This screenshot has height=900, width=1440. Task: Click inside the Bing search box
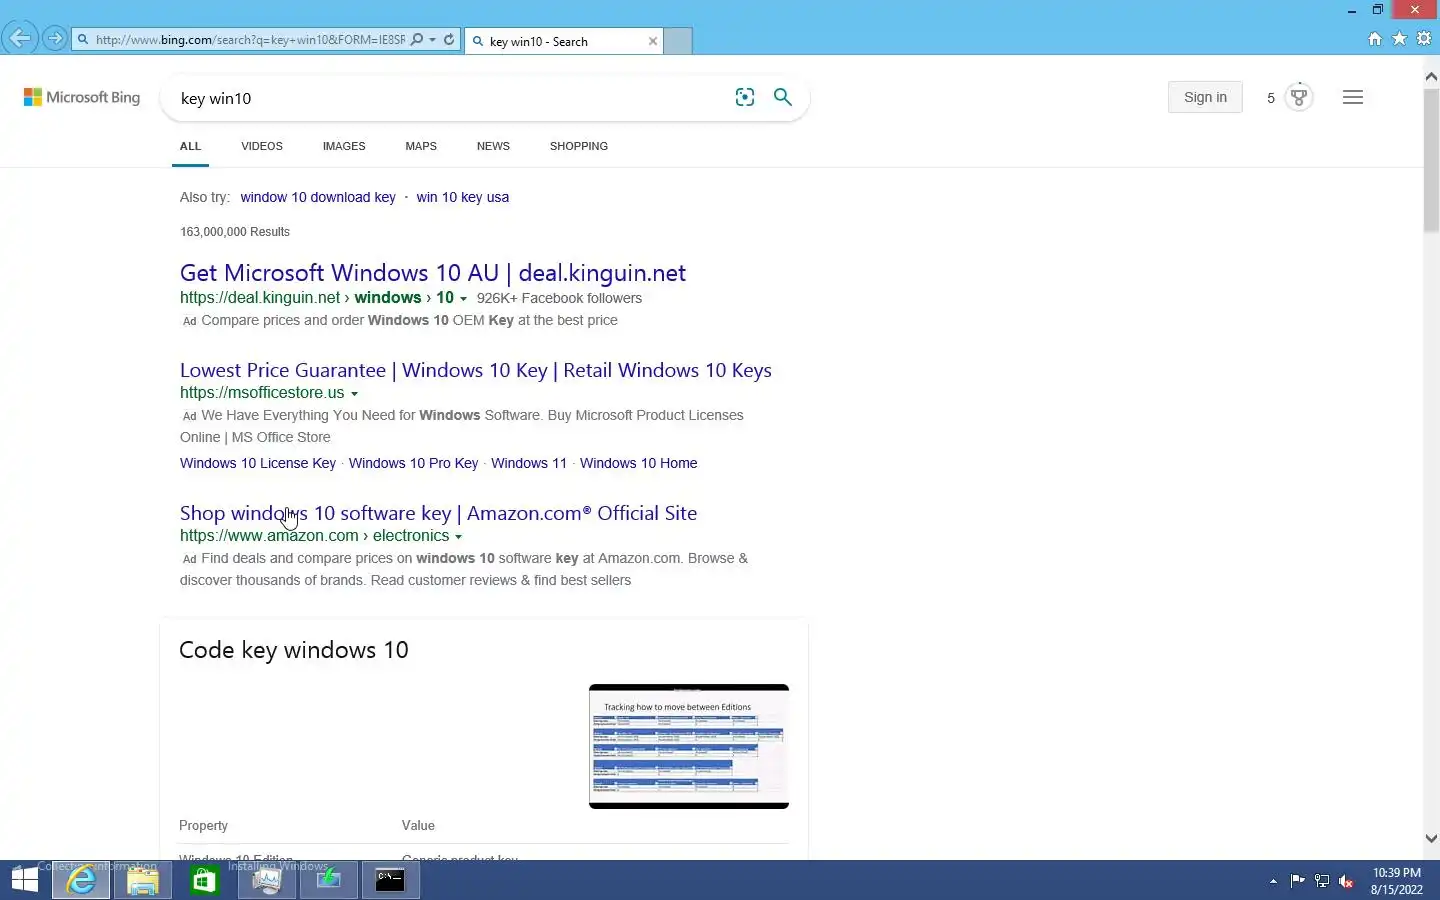point(450,98)
